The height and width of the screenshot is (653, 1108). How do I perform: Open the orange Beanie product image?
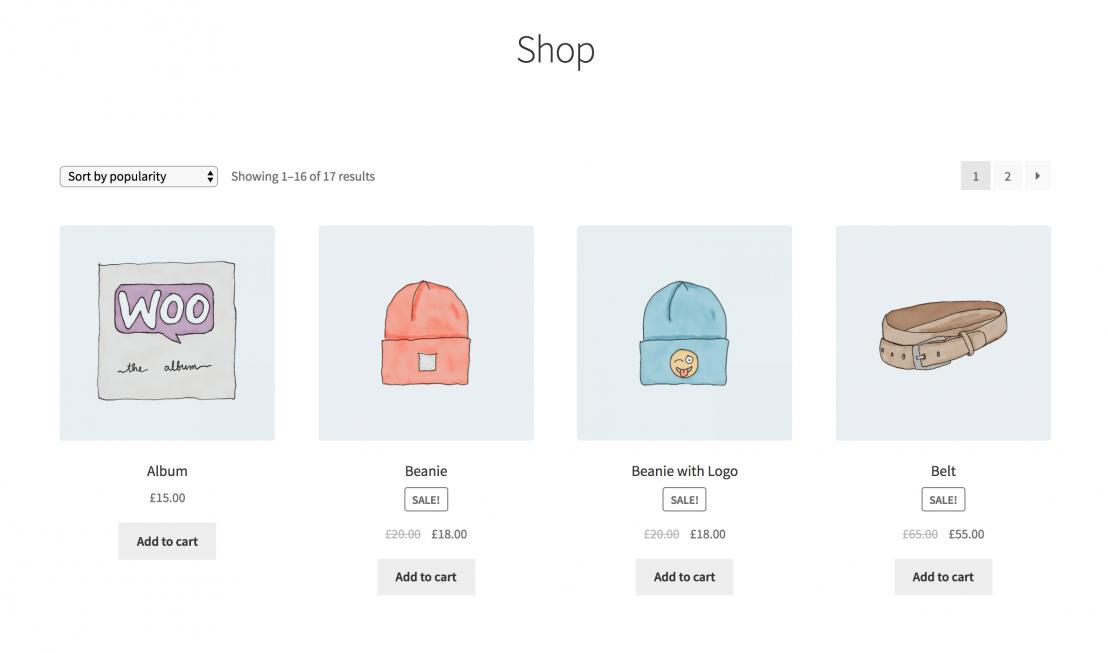pos(426,333)
